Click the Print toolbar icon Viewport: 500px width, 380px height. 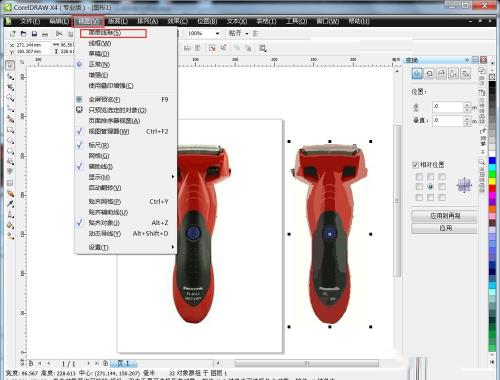pyautogui.click(x=45, y=34)
